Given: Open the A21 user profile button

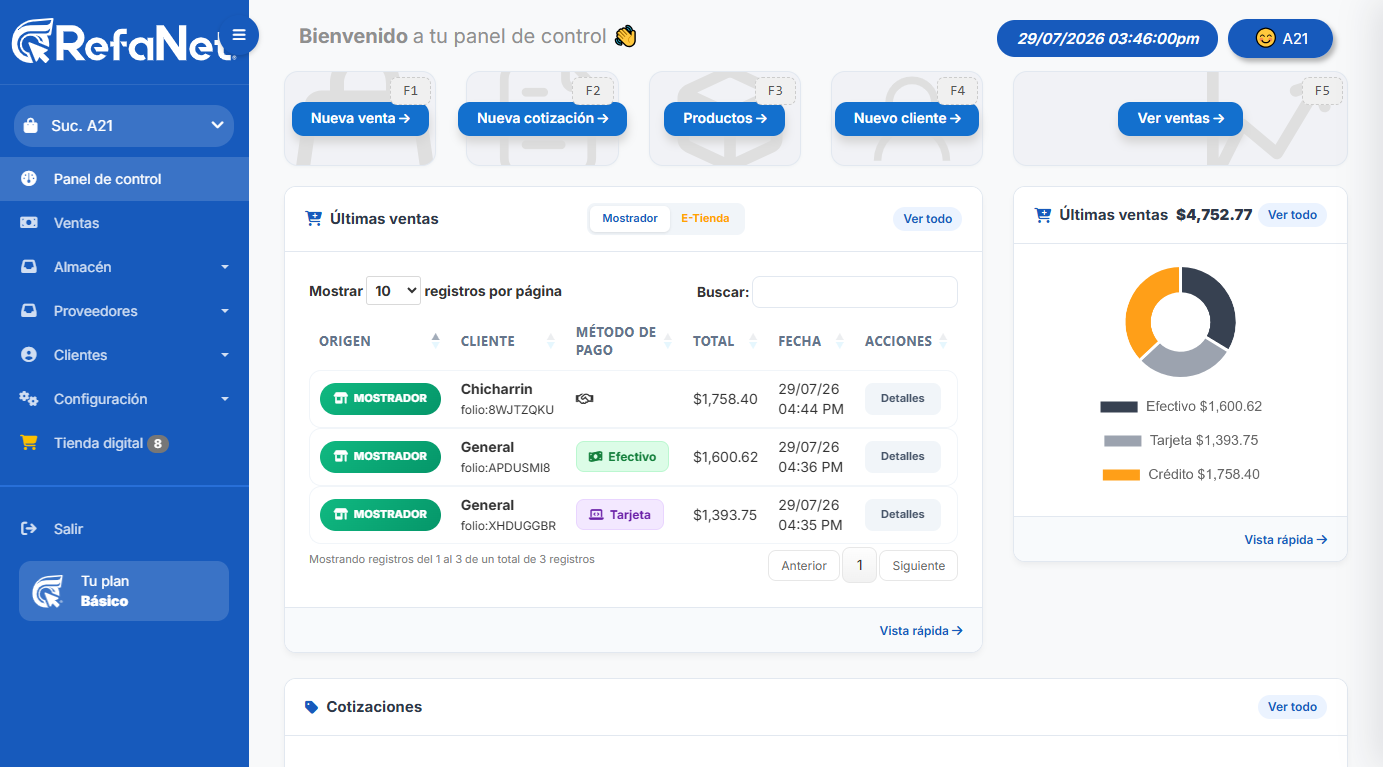Looking at the screenshot, I should (1281, 39).
